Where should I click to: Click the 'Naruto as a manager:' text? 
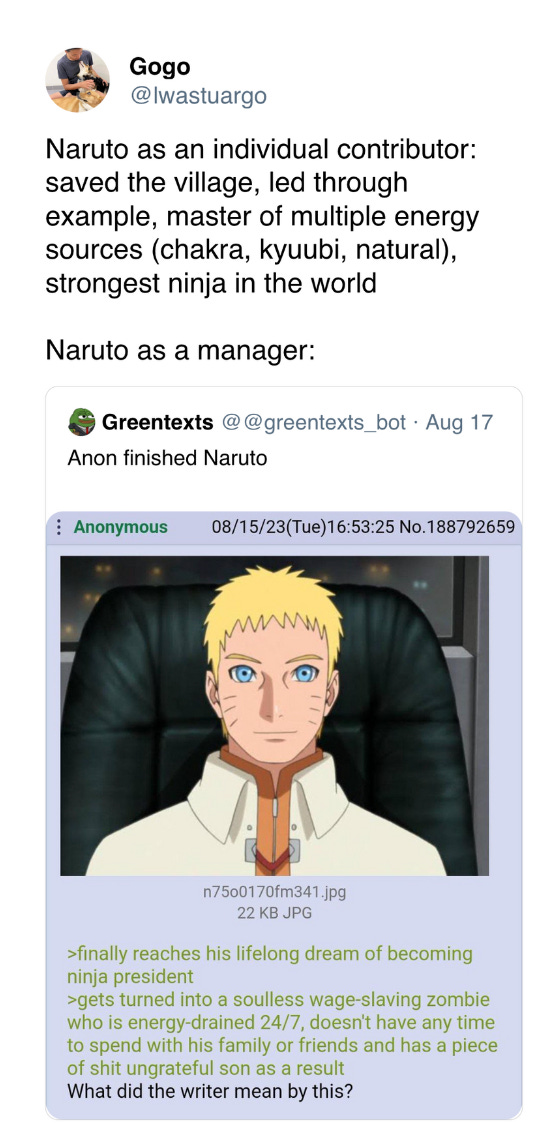tap(180, 351)
